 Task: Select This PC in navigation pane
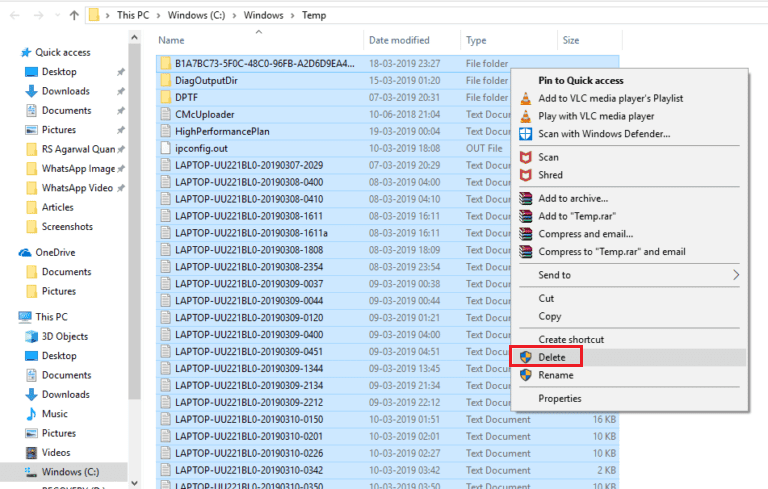click(x=51, y=317)
